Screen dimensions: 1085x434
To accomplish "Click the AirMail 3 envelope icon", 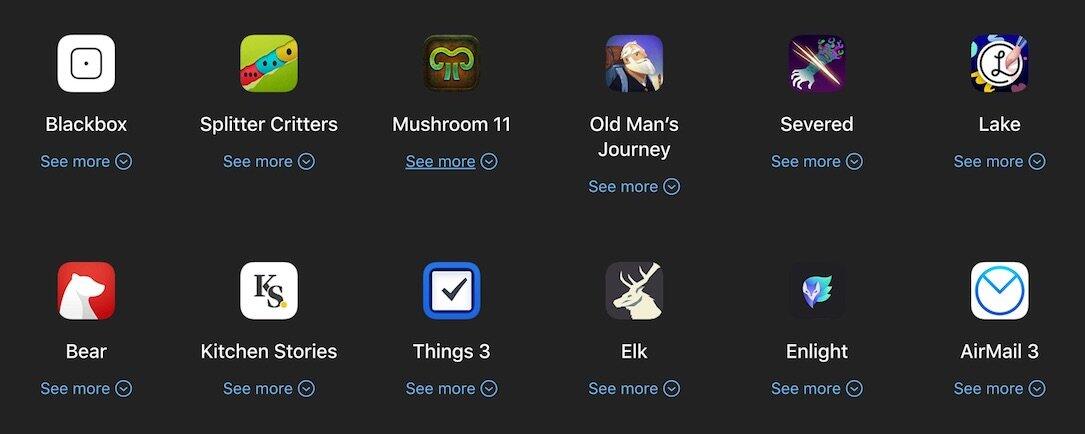I will tap(999, 291).
